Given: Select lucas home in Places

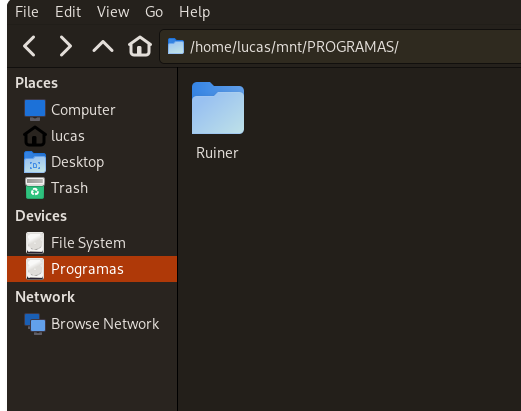Looking at the screenshot, I should [x=92, y=136].
